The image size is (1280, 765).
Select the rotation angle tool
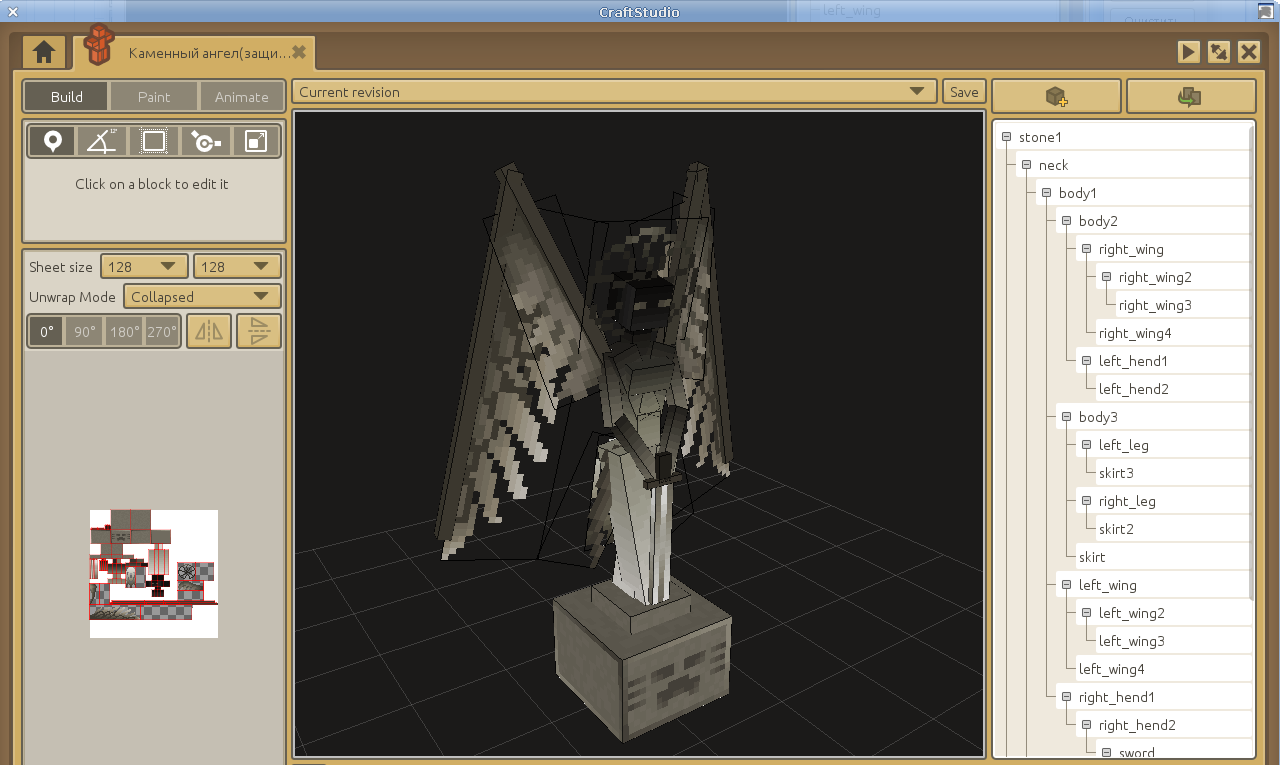pos(102,141)
